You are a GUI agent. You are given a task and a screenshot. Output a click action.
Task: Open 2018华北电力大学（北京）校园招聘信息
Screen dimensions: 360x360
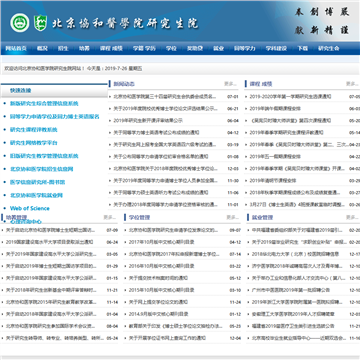pyautogui.click(x=295, y=254)
